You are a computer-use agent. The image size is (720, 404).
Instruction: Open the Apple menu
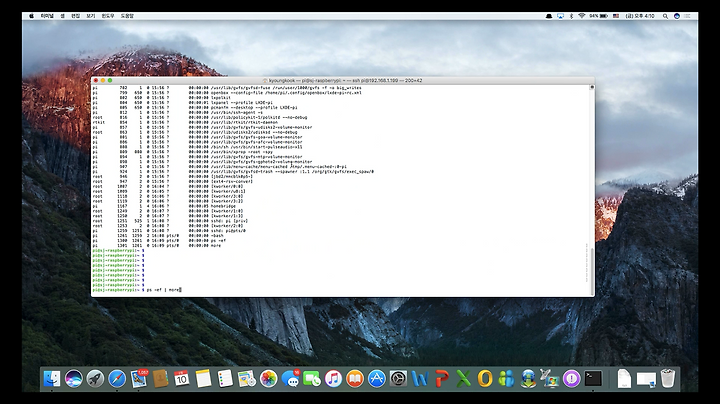32,16
